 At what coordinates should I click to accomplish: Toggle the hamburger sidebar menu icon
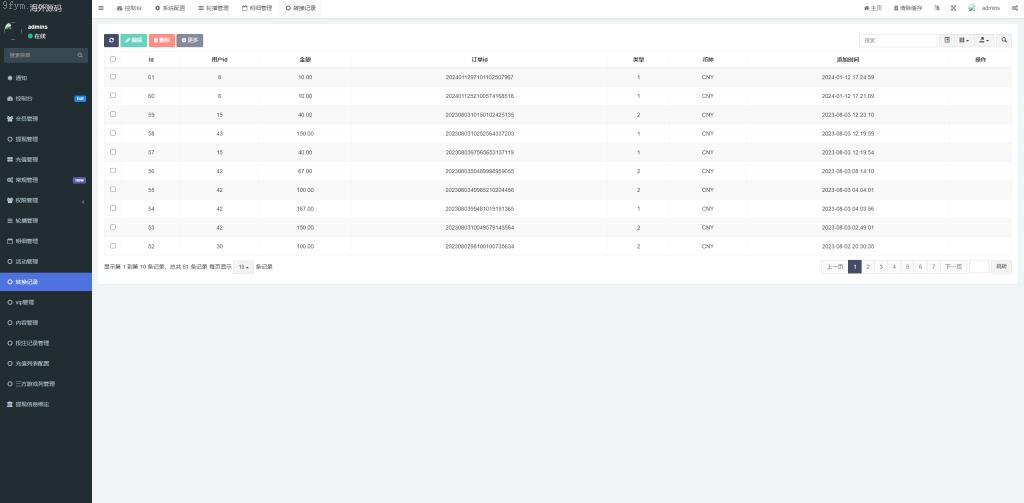(100, 7)
